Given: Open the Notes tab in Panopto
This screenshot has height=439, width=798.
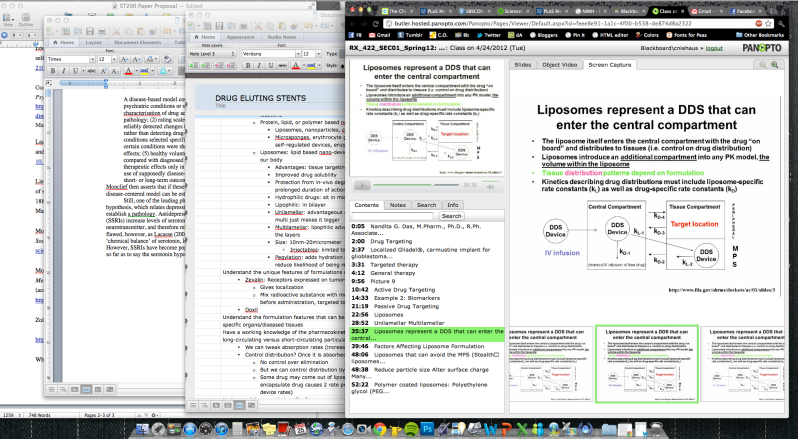Looking at the screenshot, I should [x=397, y=205].
